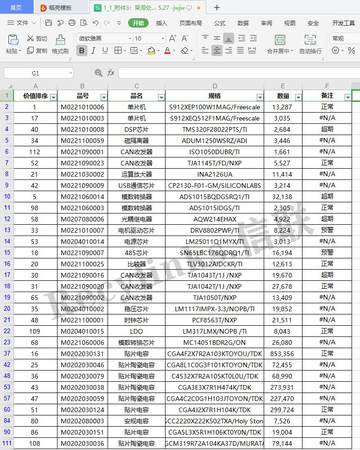Justify text in the cell
The height and width of the screenshot is (450, 360).
click(240, 51)
